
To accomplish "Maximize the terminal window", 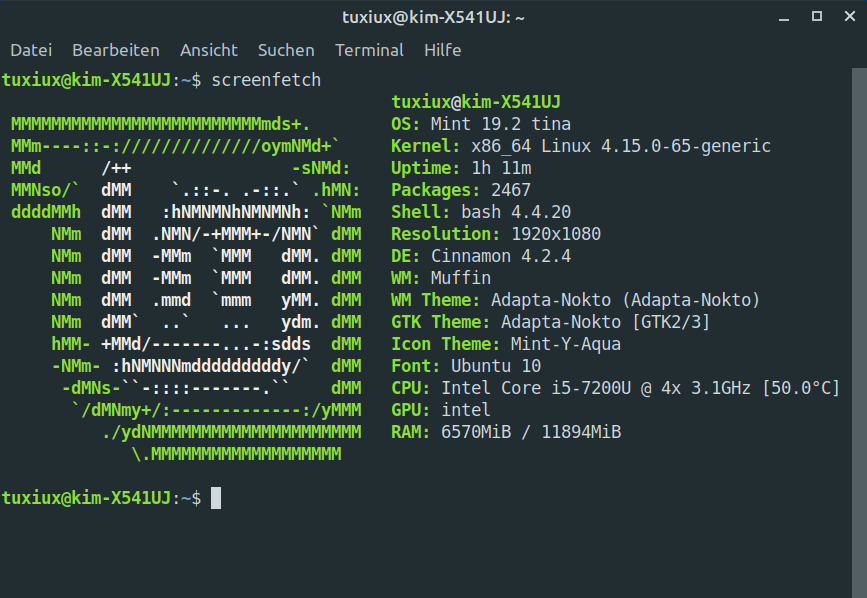I will (x=817, y=17).
